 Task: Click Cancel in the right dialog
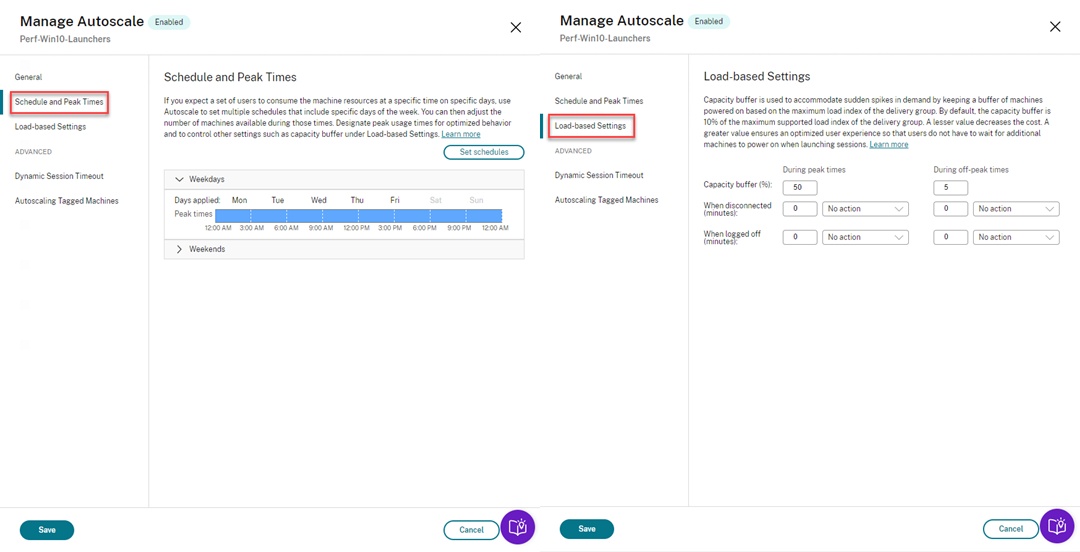1010,529
